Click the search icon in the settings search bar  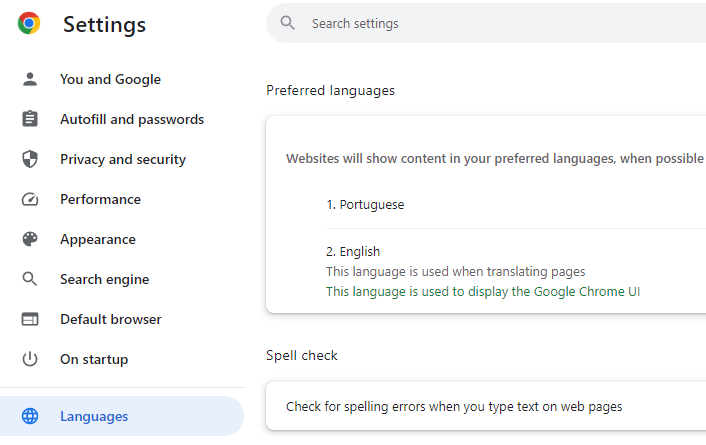click(287, 23)
